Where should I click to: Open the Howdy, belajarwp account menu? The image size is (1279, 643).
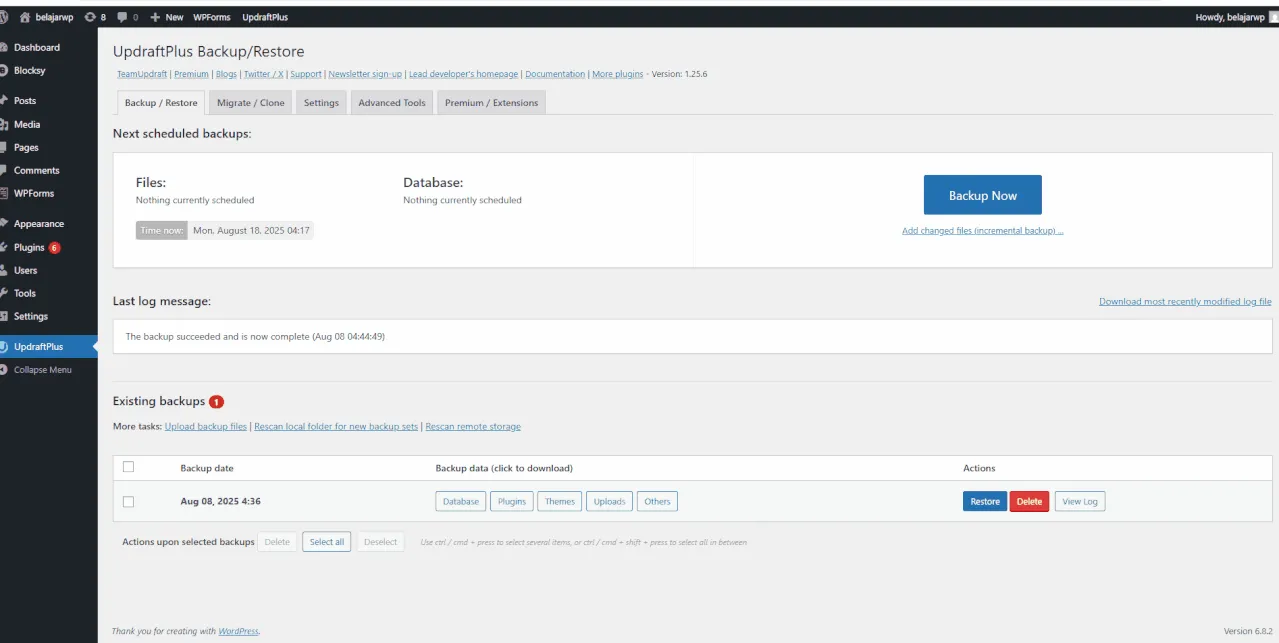click(1230, 17)
